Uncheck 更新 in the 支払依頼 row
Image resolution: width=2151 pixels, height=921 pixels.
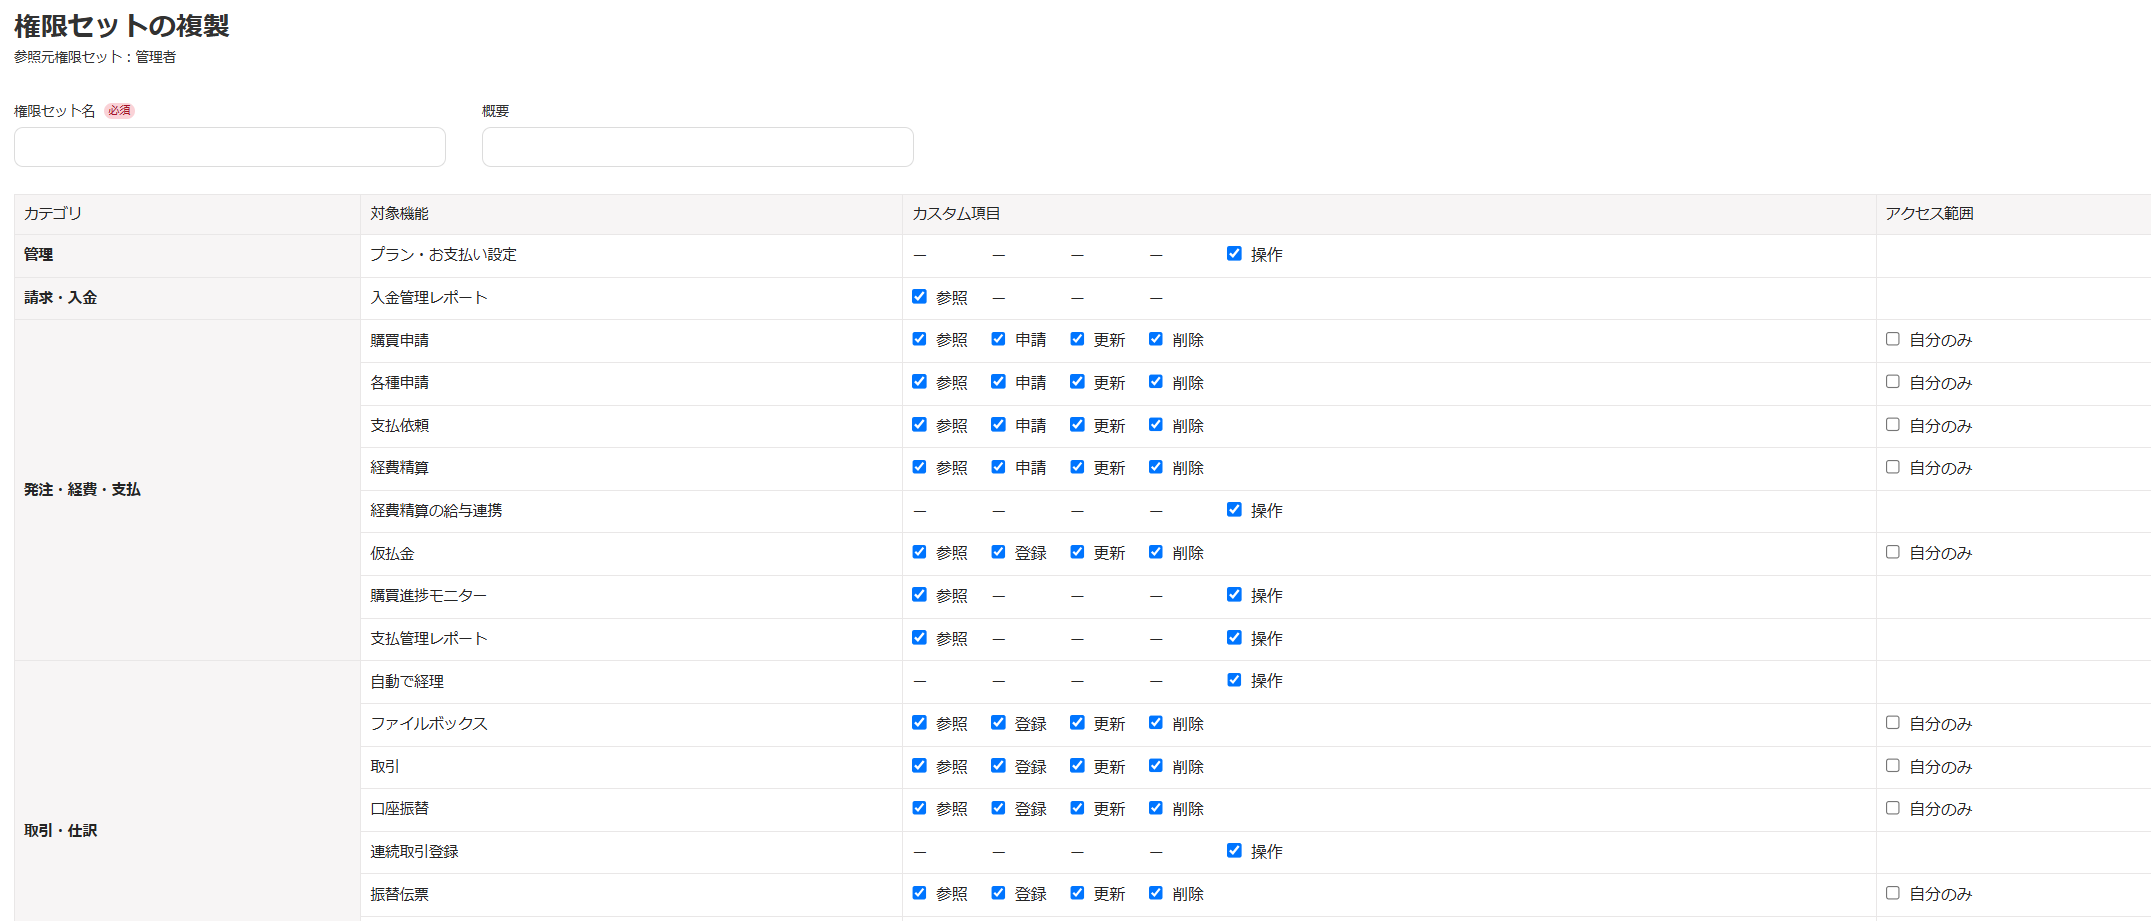(1077, 425)
